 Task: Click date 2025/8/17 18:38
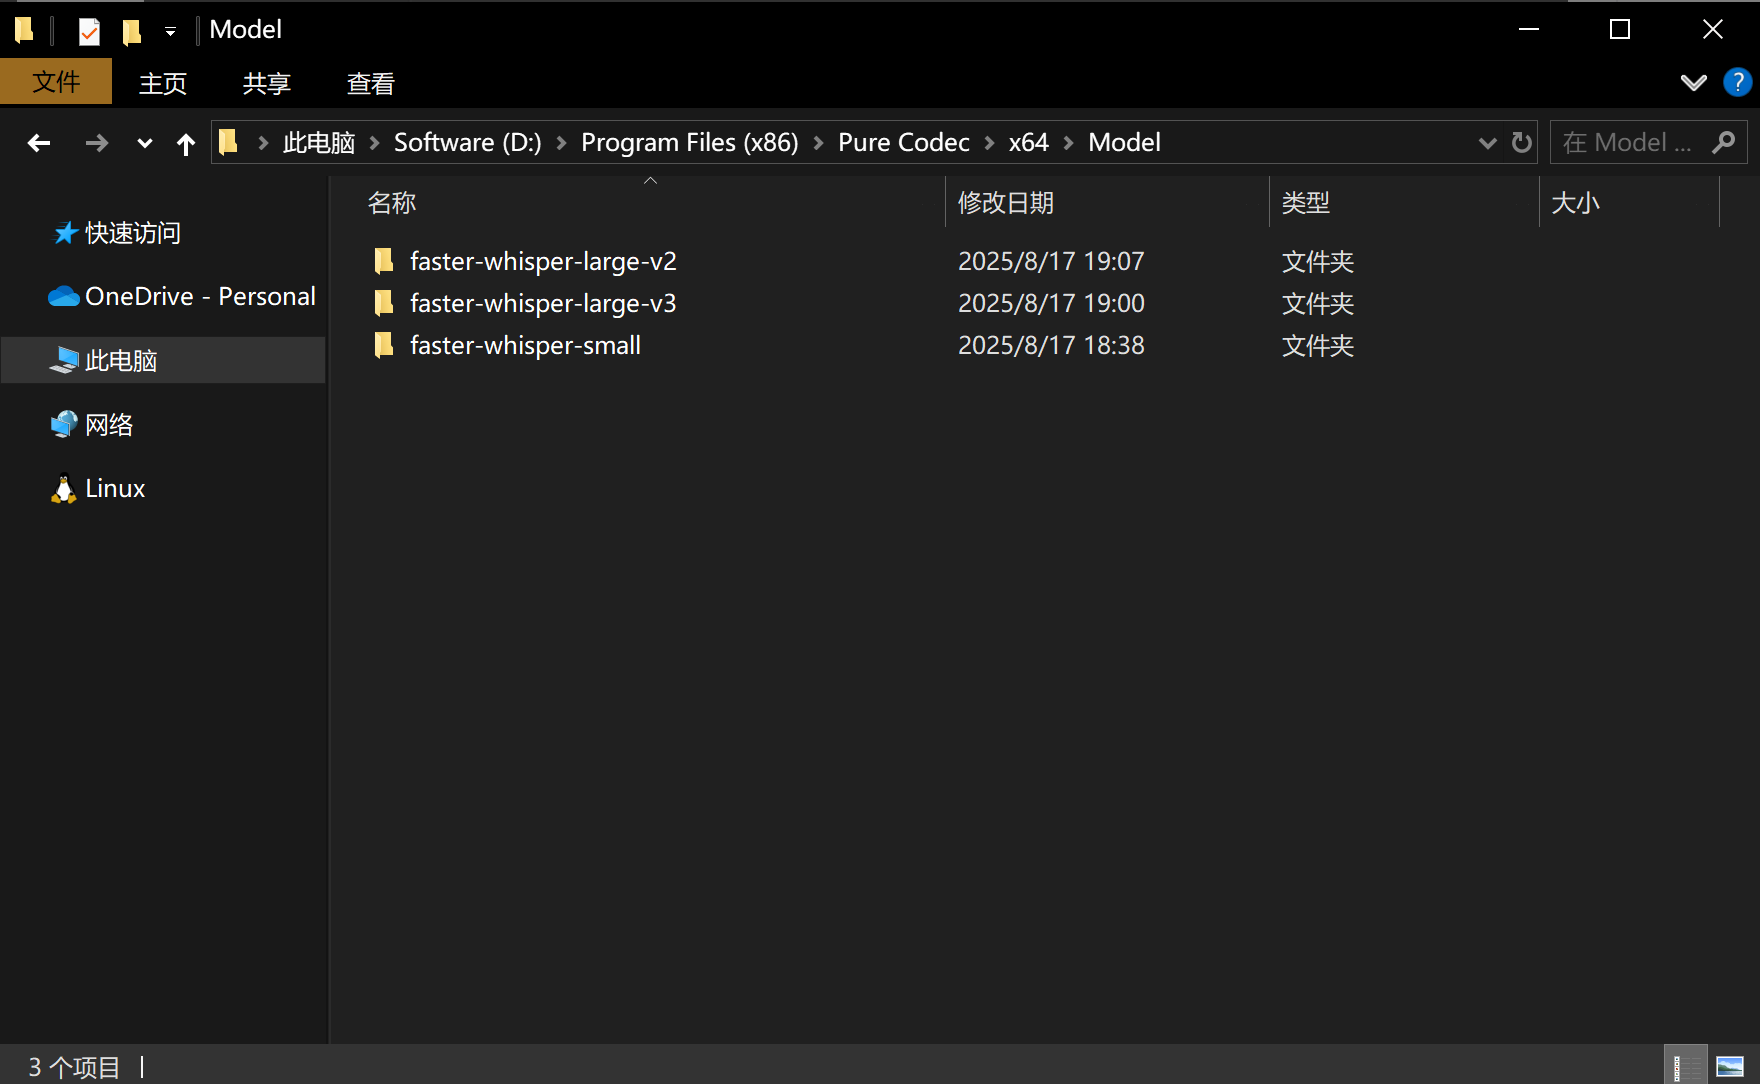tap(1051, 345)
